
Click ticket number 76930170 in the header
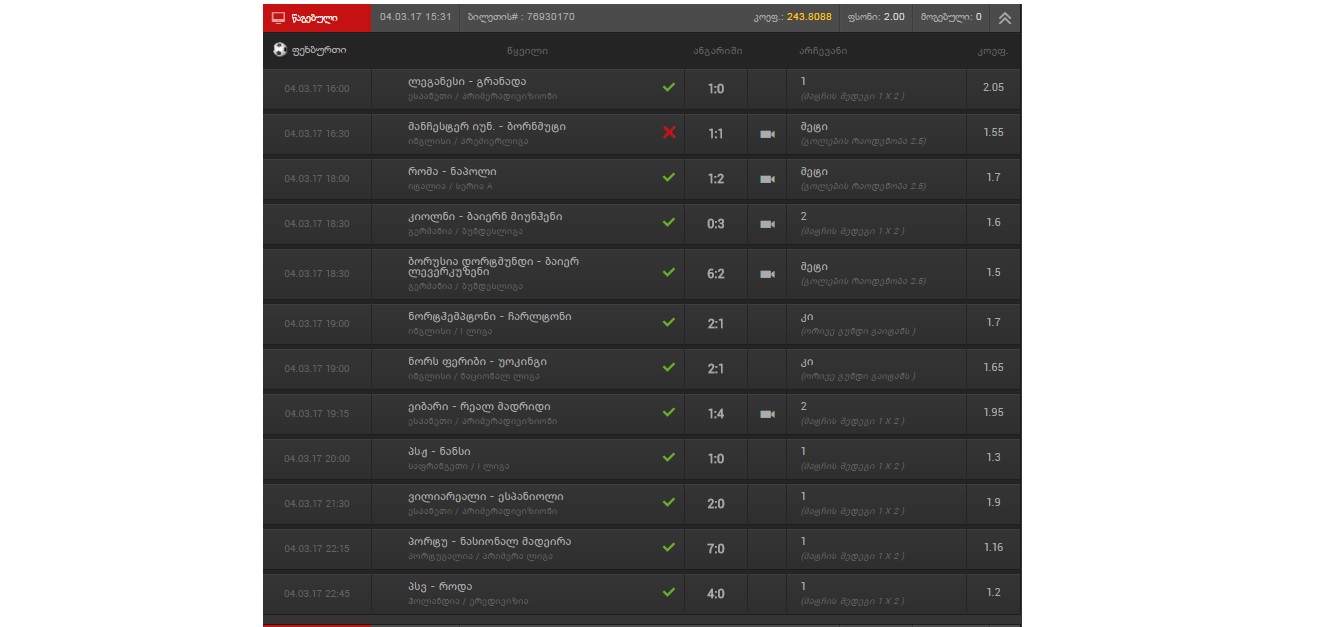pos(550,17)
